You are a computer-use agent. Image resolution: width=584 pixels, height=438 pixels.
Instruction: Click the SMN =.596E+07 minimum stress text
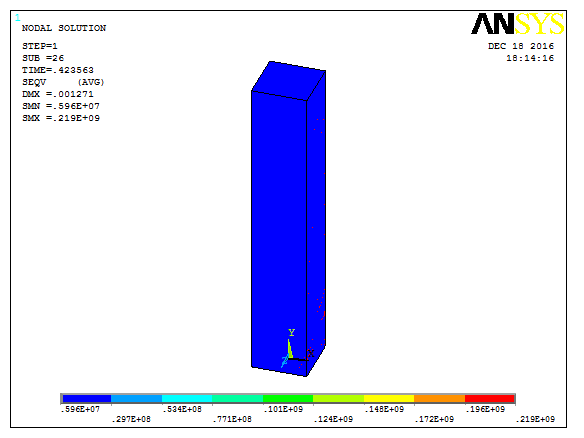click(61, 106)
